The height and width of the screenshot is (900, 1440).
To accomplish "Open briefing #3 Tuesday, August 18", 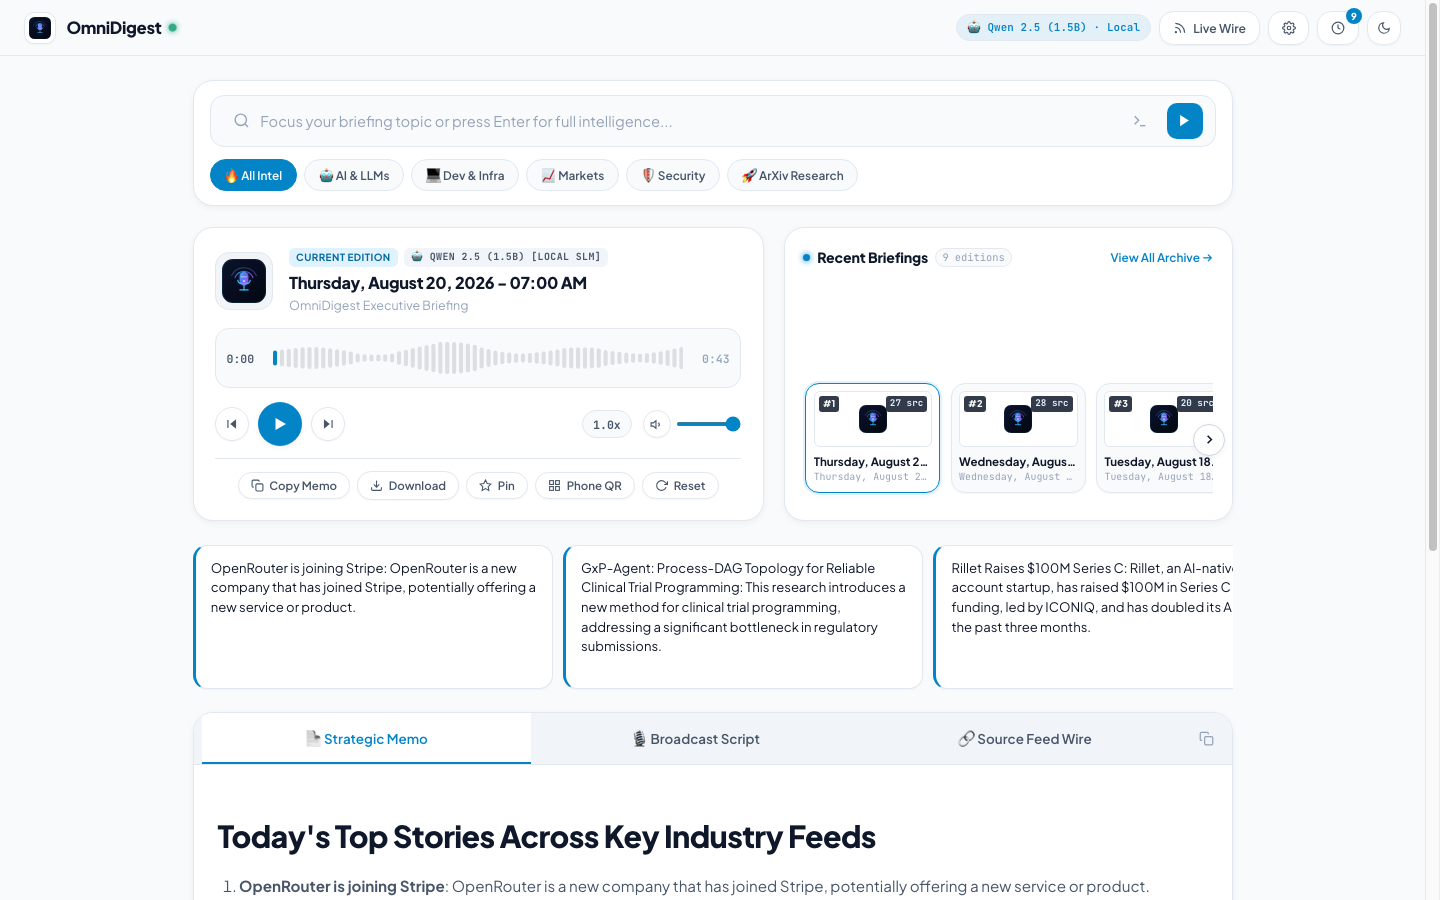I will (x=1155, y=438).
